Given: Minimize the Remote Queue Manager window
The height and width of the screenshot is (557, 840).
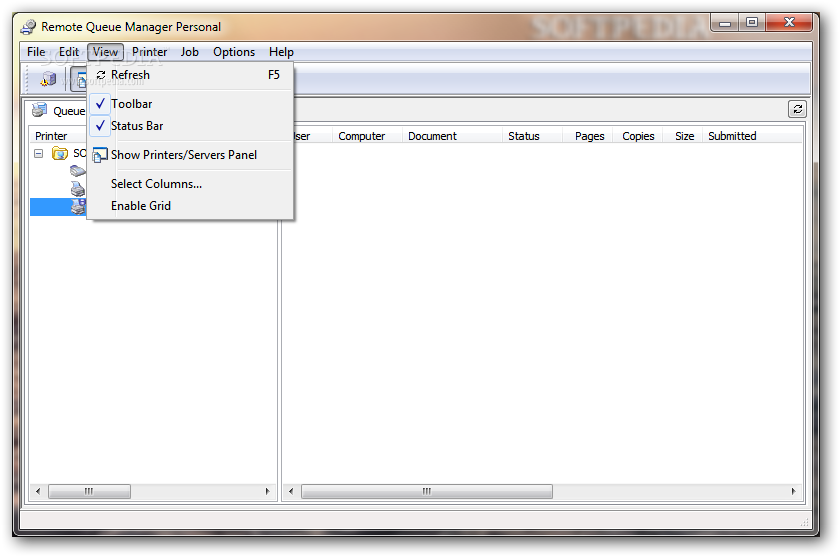Looking at the screenshot, I should [725, 22].
